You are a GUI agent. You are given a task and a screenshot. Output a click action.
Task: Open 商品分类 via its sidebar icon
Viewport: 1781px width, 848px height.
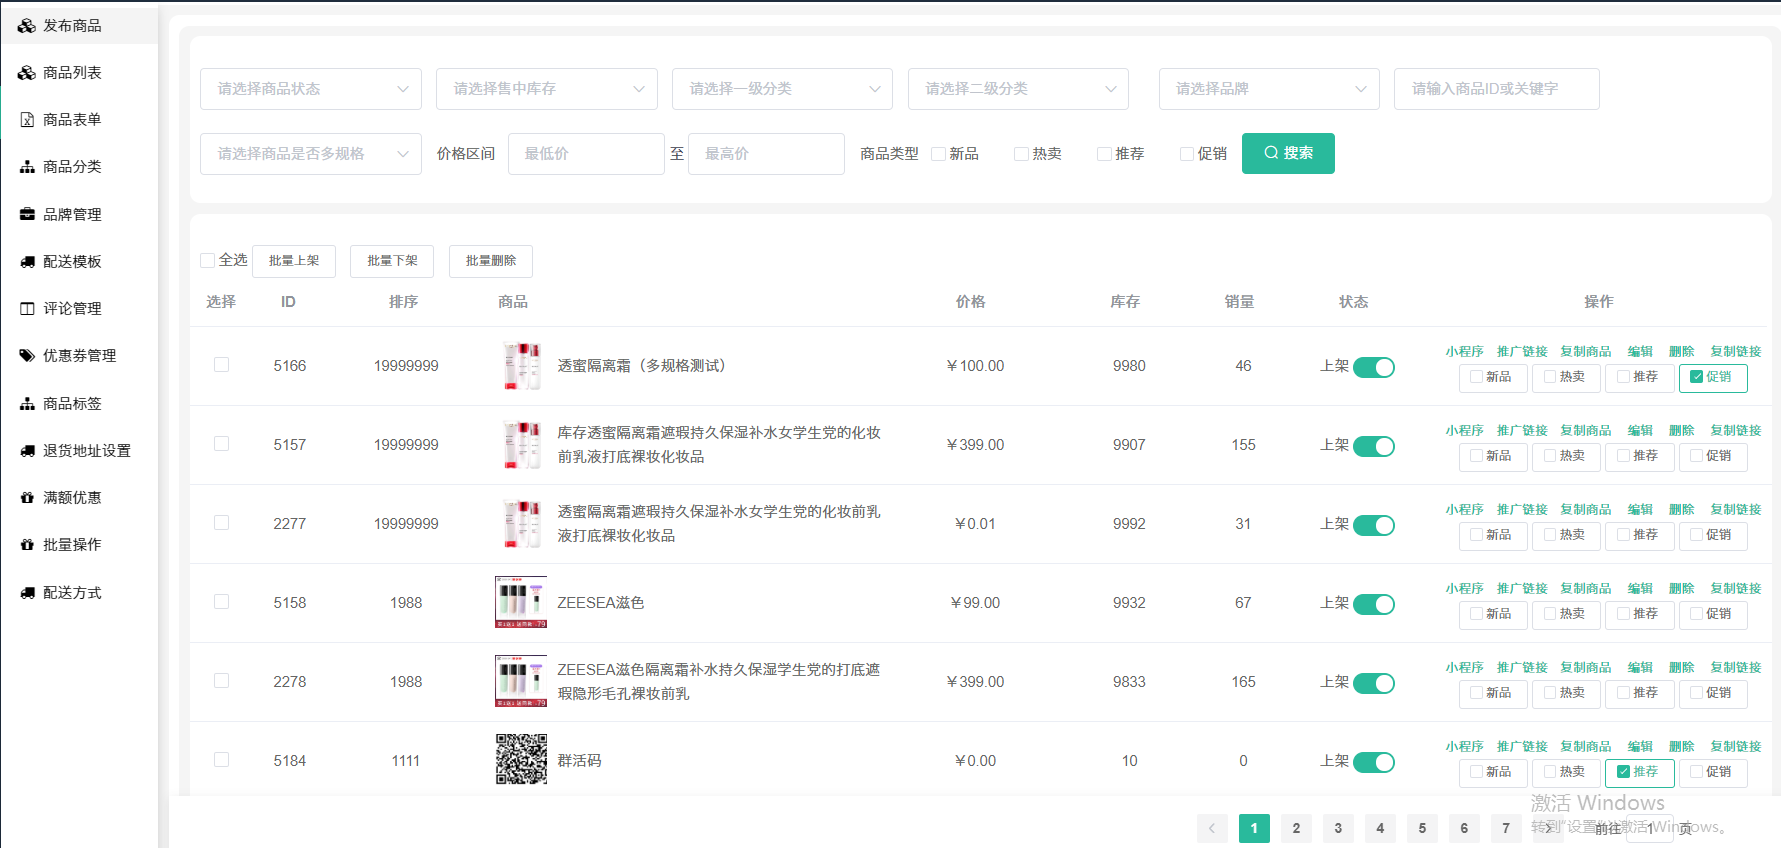tap(27, 167)
